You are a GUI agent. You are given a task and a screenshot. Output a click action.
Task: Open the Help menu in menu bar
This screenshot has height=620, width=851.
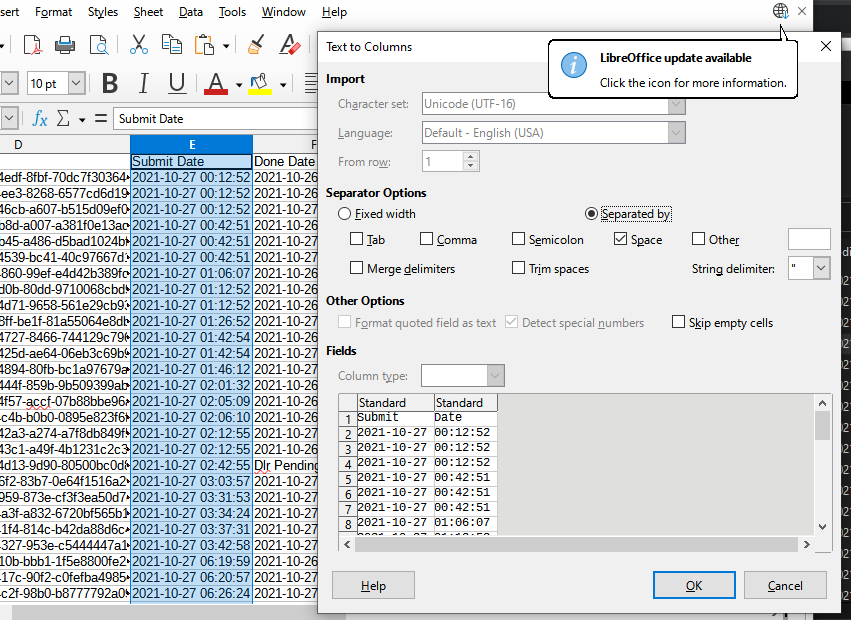[x=334, y=12]
